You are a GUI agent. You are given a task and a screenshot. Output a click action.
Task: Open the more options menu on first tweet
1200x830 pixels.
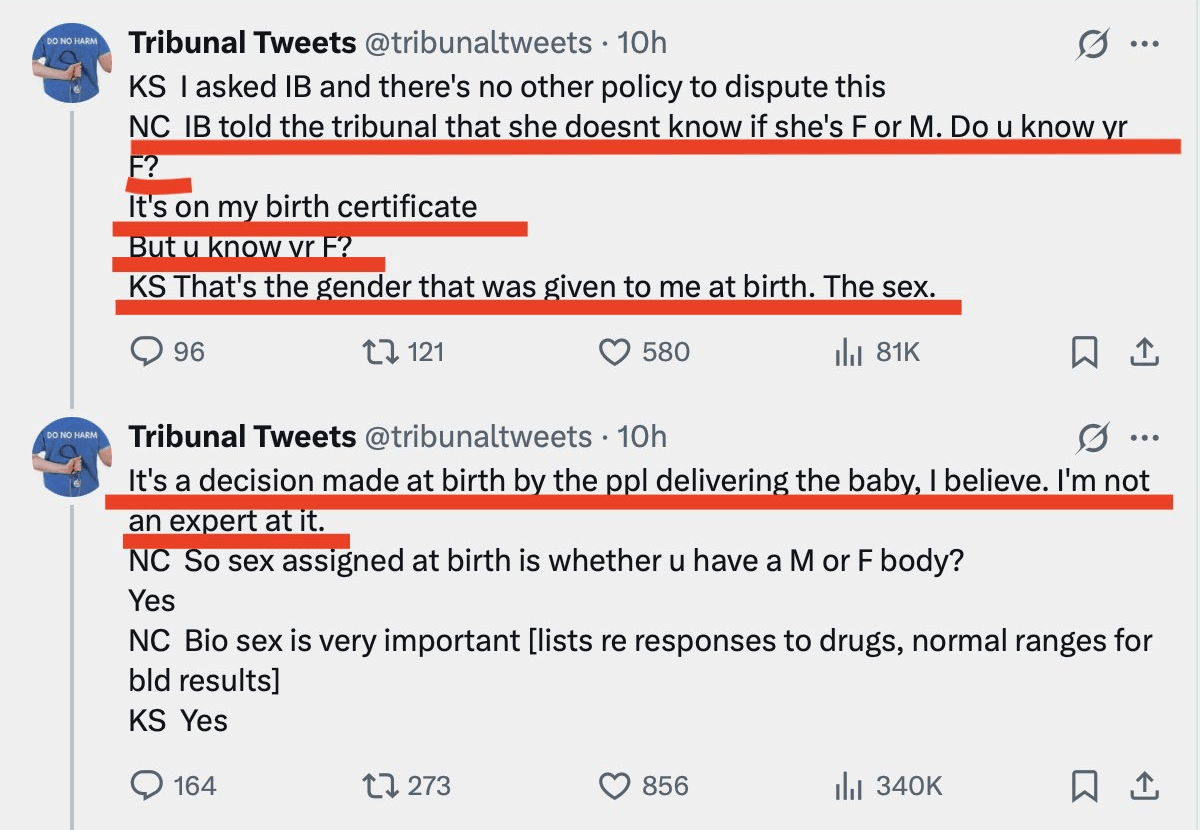[x=1144, y=45]
